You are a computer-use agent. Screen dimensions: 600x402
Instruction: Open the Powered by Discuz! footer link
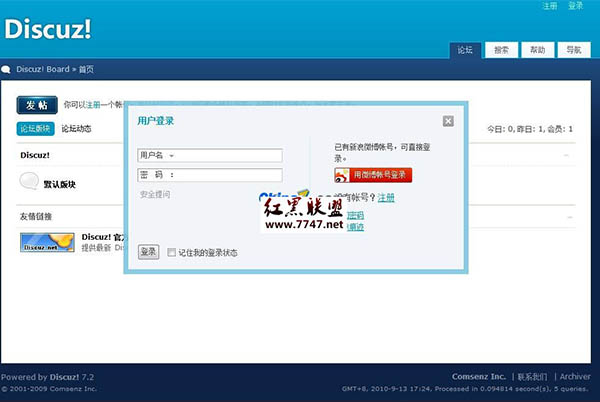[x=64, y=377]
